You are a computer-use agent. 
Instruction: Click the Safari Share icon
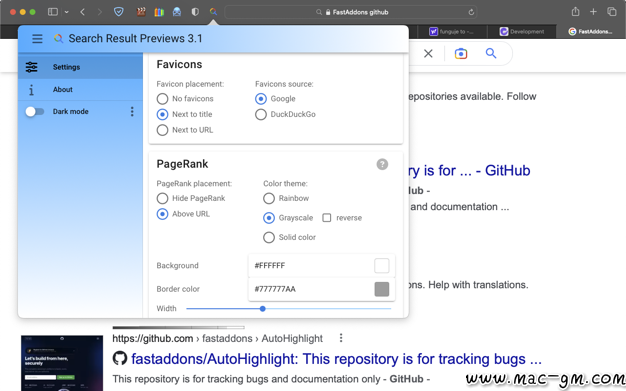point(575,12)
